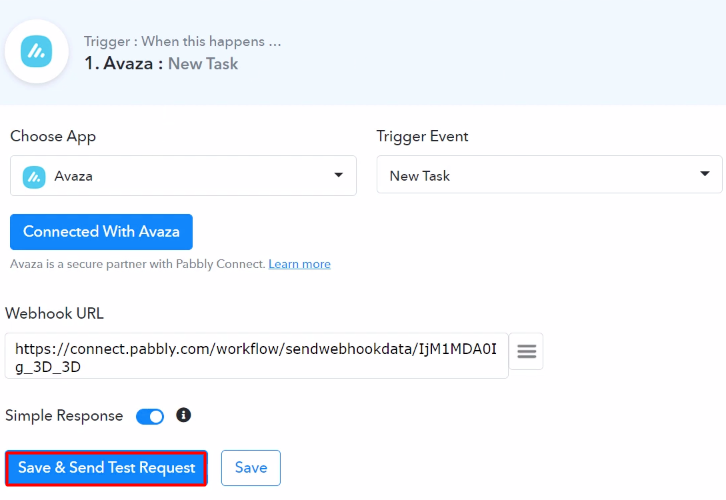
Task: Click the Simple Response label
Action: tap(64, 416)
